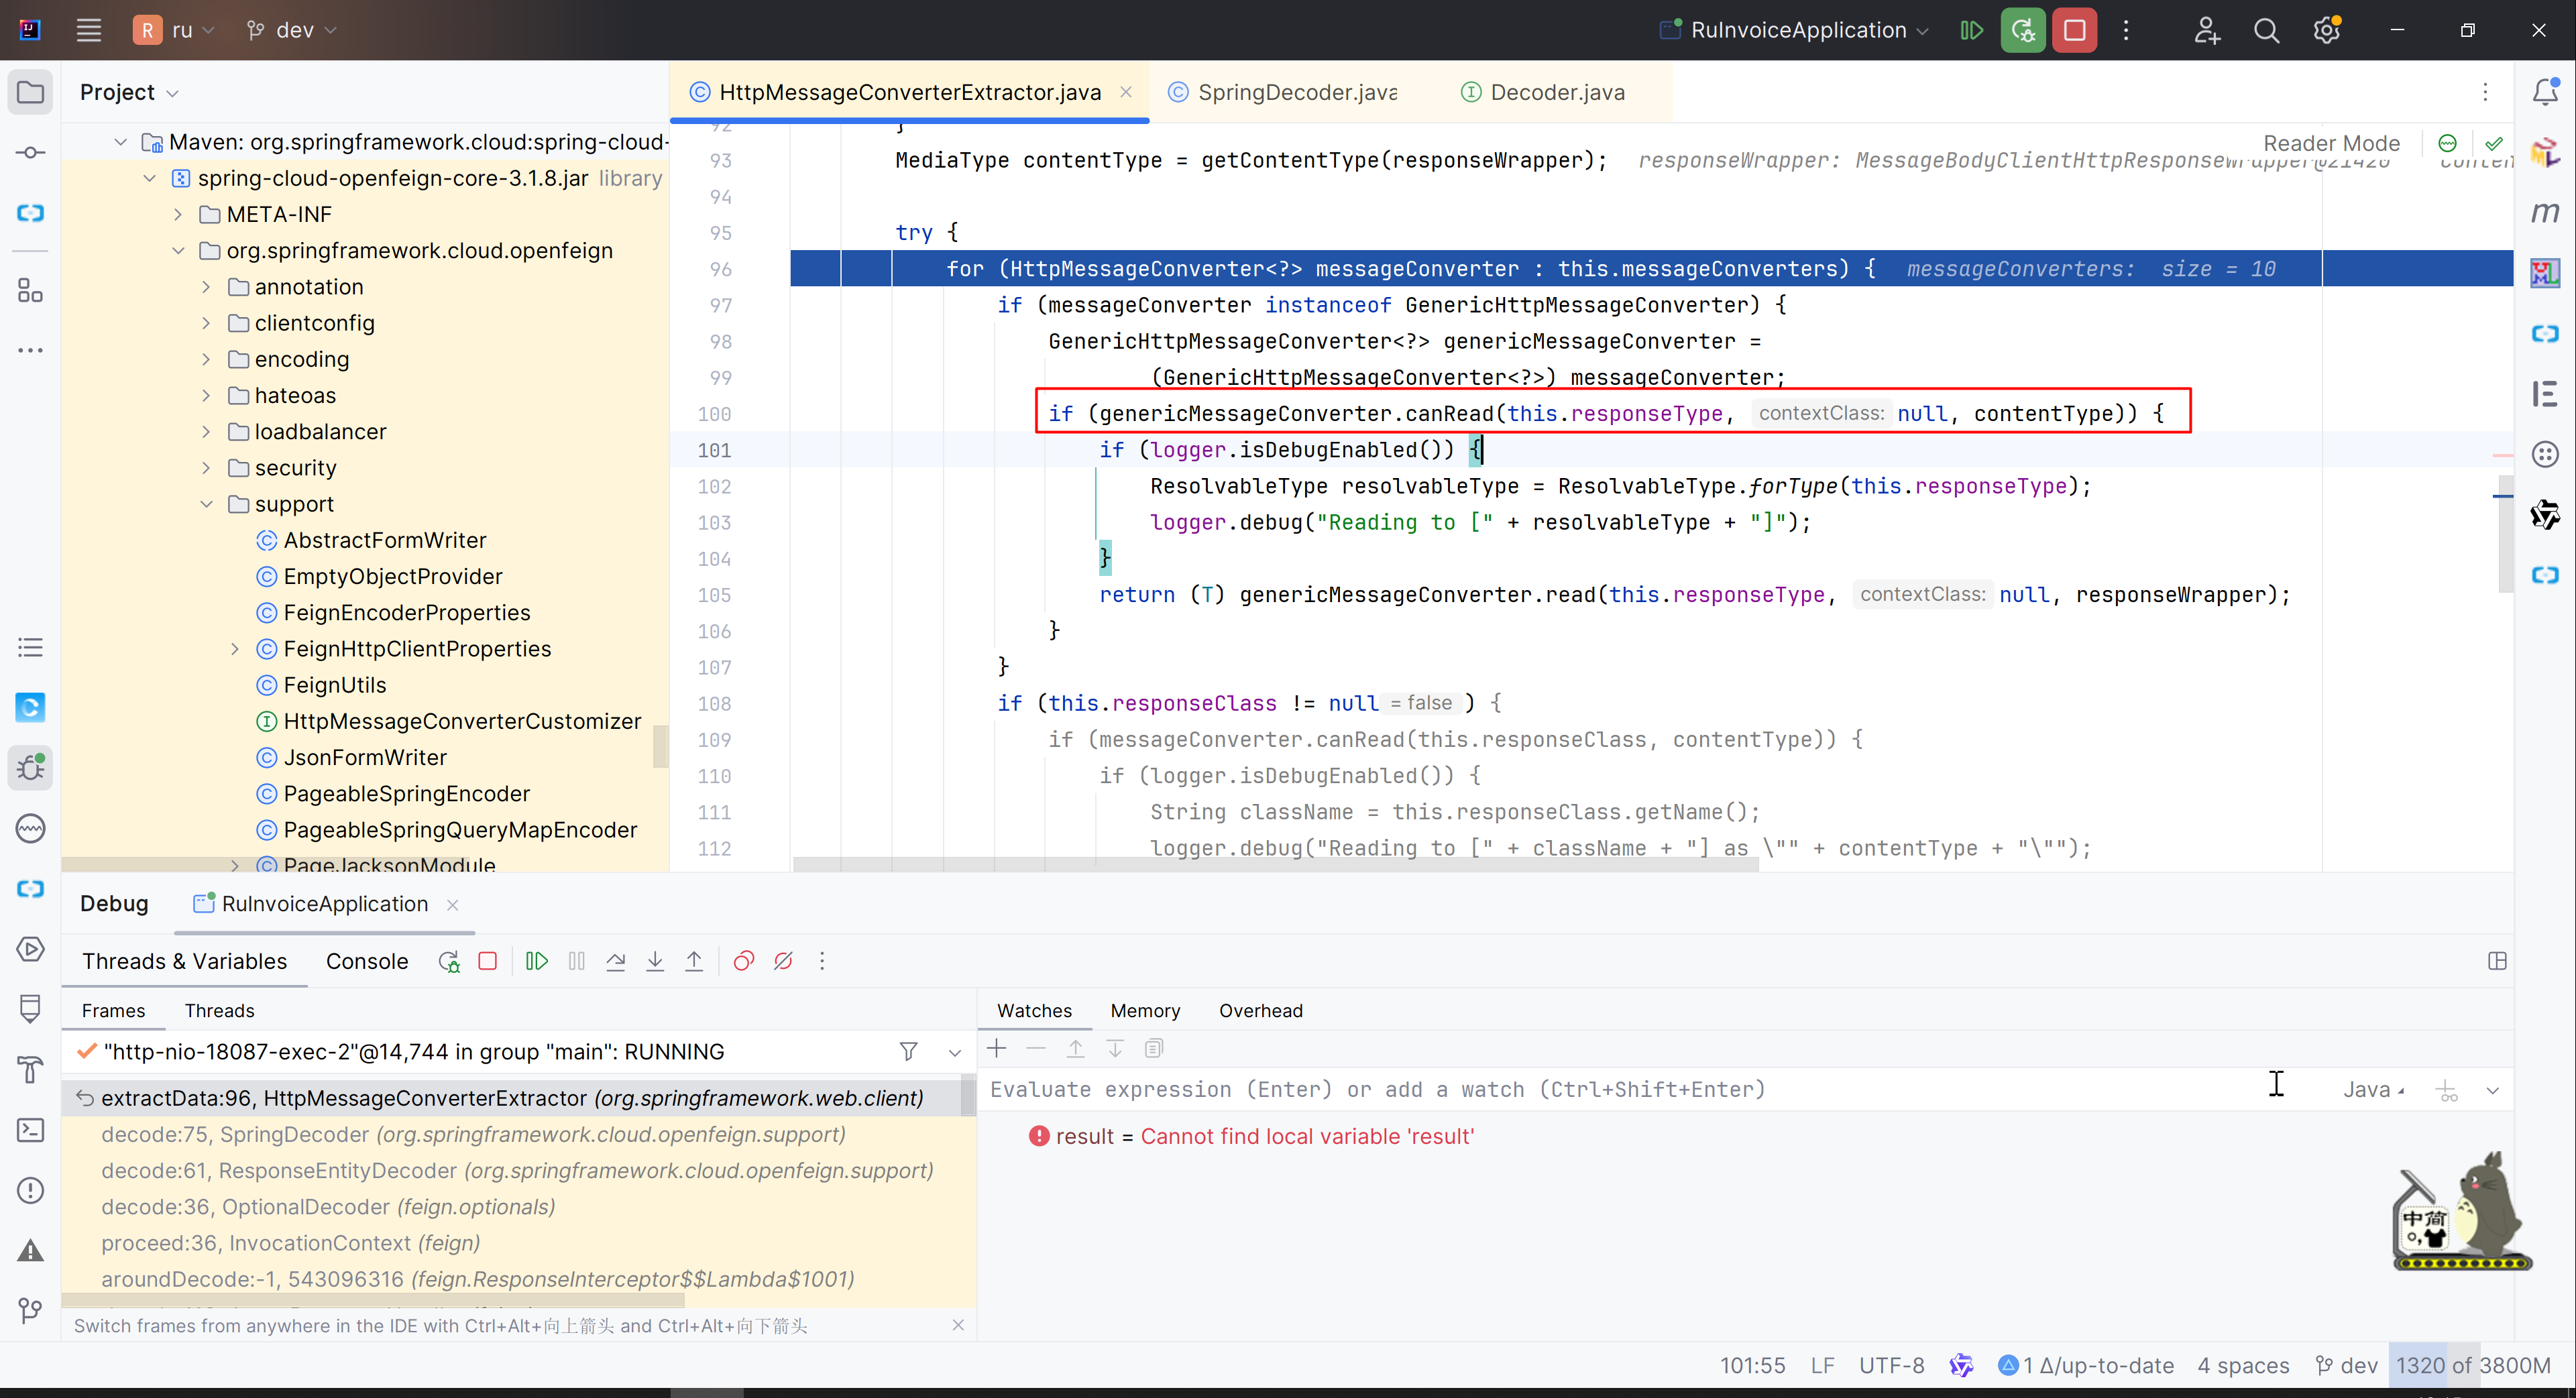The image size is (2576, 1398).
Task: Add a new watch with plus icon
Action: click(997, 1048)
